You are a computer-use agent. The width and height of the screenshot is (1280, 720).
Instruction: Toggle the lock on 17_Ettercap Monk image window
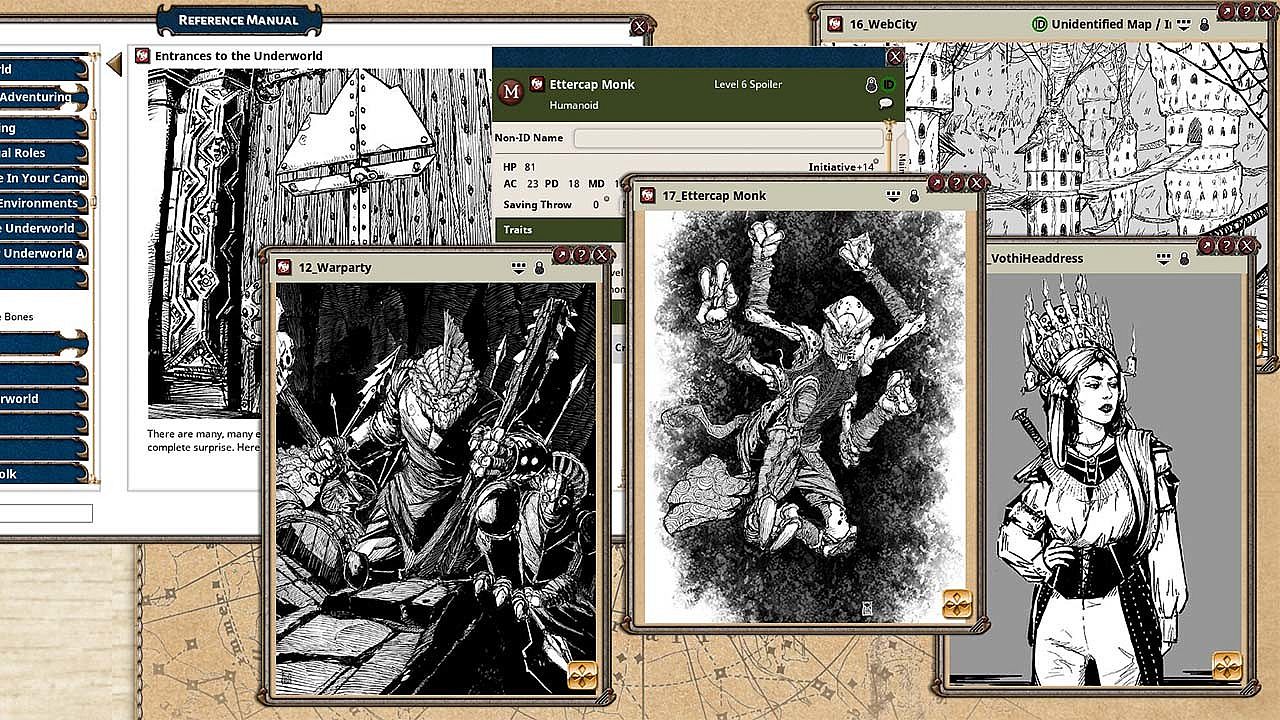[x=913, y=196]
